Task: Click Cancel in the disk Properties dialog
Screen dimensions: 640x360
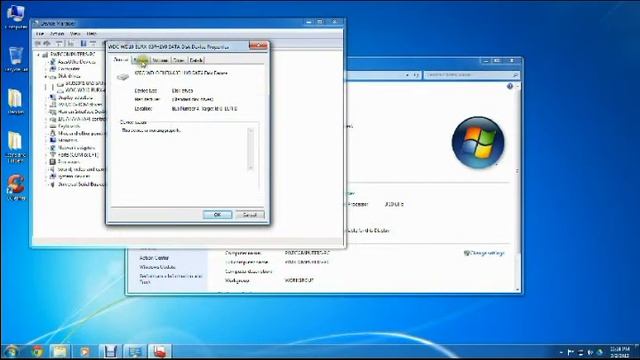Action: tap(250, 215)
